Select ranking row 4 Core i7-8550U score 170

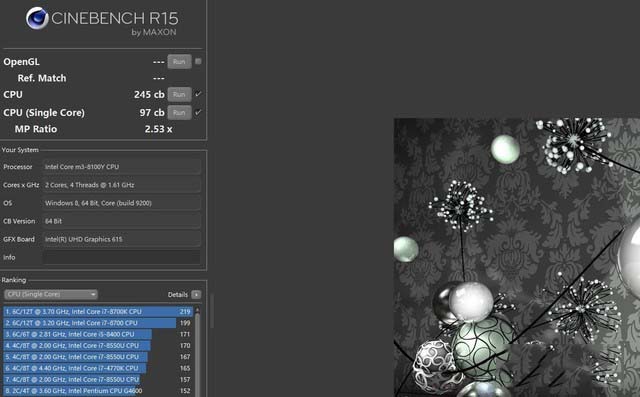pyautogui.click(x=98, y=346)
